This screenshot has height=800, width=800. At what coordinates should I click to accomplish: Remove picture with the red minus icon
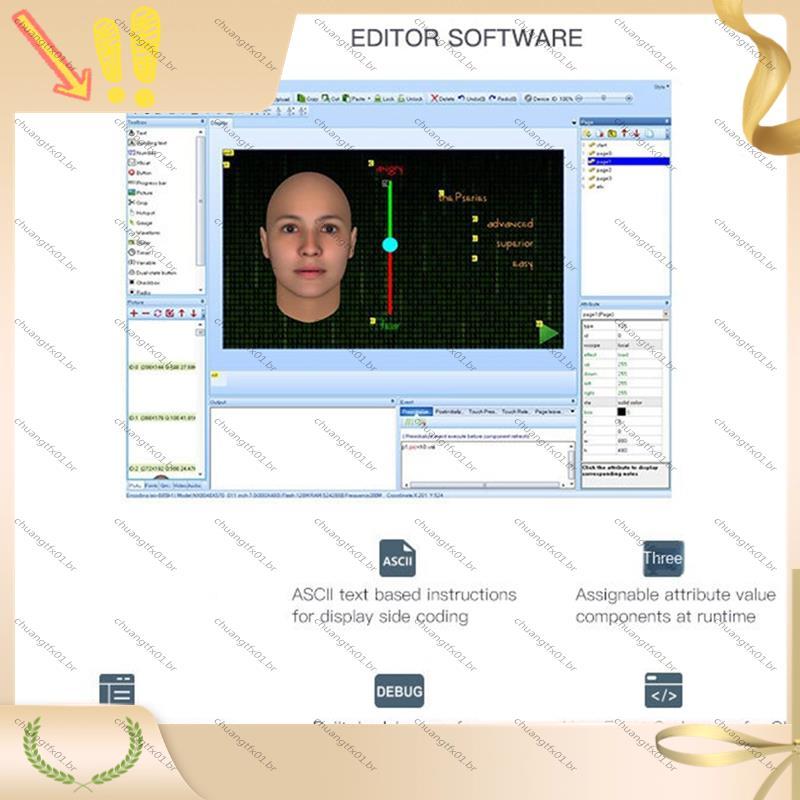tap(145, 313)
